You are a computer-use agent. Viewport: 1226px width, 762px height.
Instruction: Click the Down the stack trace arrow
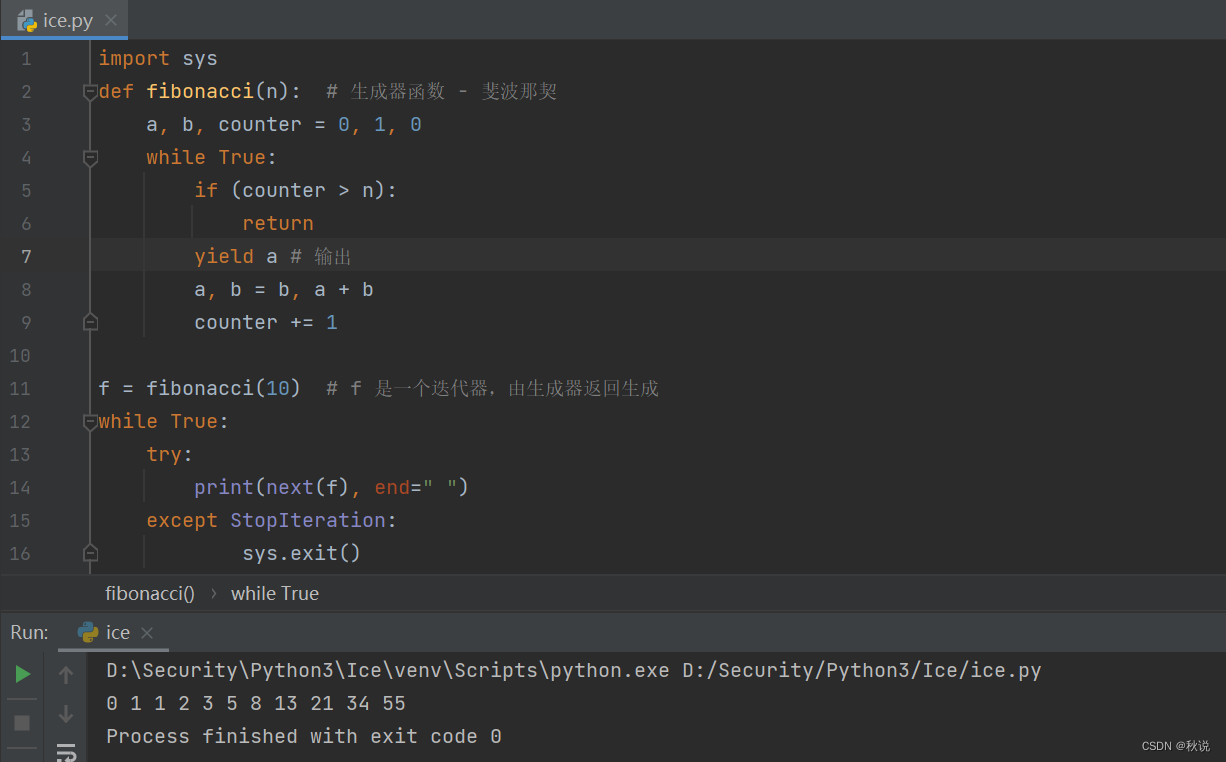(x=66, y=714)
